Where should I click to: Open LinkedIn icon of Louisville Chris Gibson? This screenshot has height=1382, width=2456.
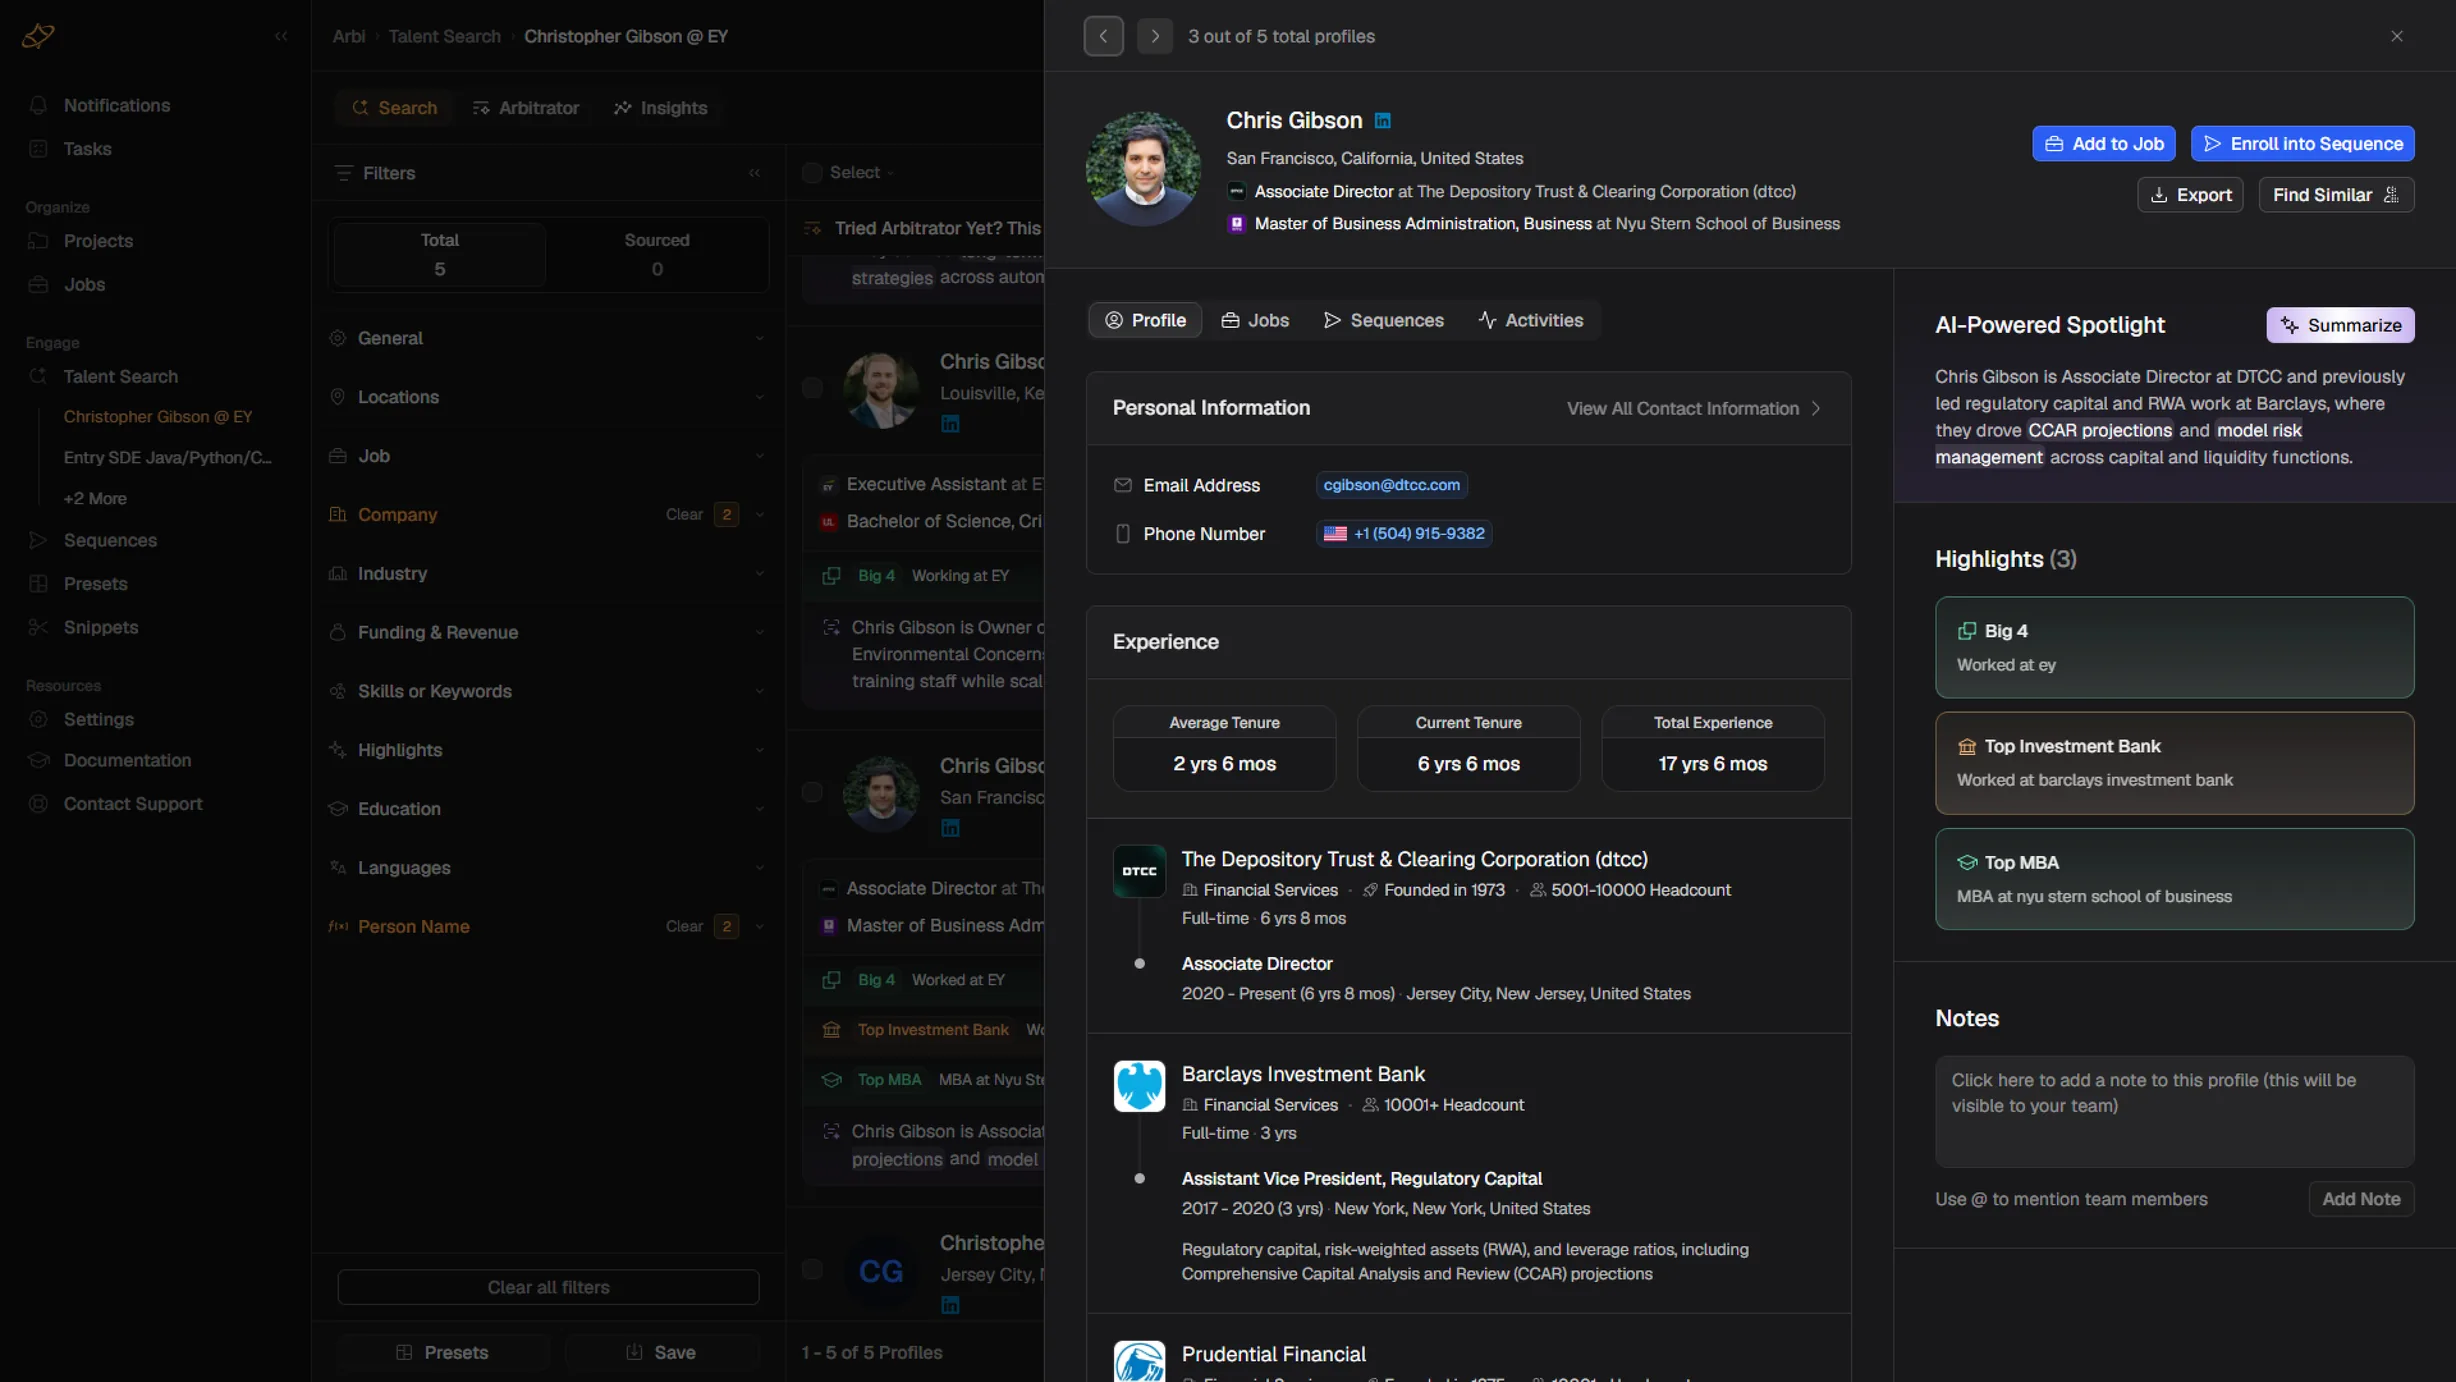(950, 425)
